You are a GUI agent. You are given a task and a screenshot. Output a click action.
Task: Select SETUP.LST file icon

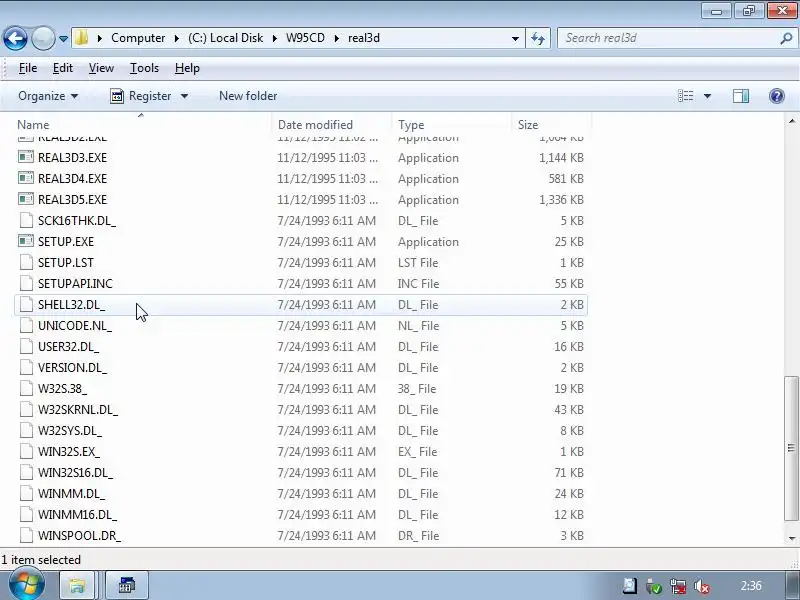pos(26,262)
